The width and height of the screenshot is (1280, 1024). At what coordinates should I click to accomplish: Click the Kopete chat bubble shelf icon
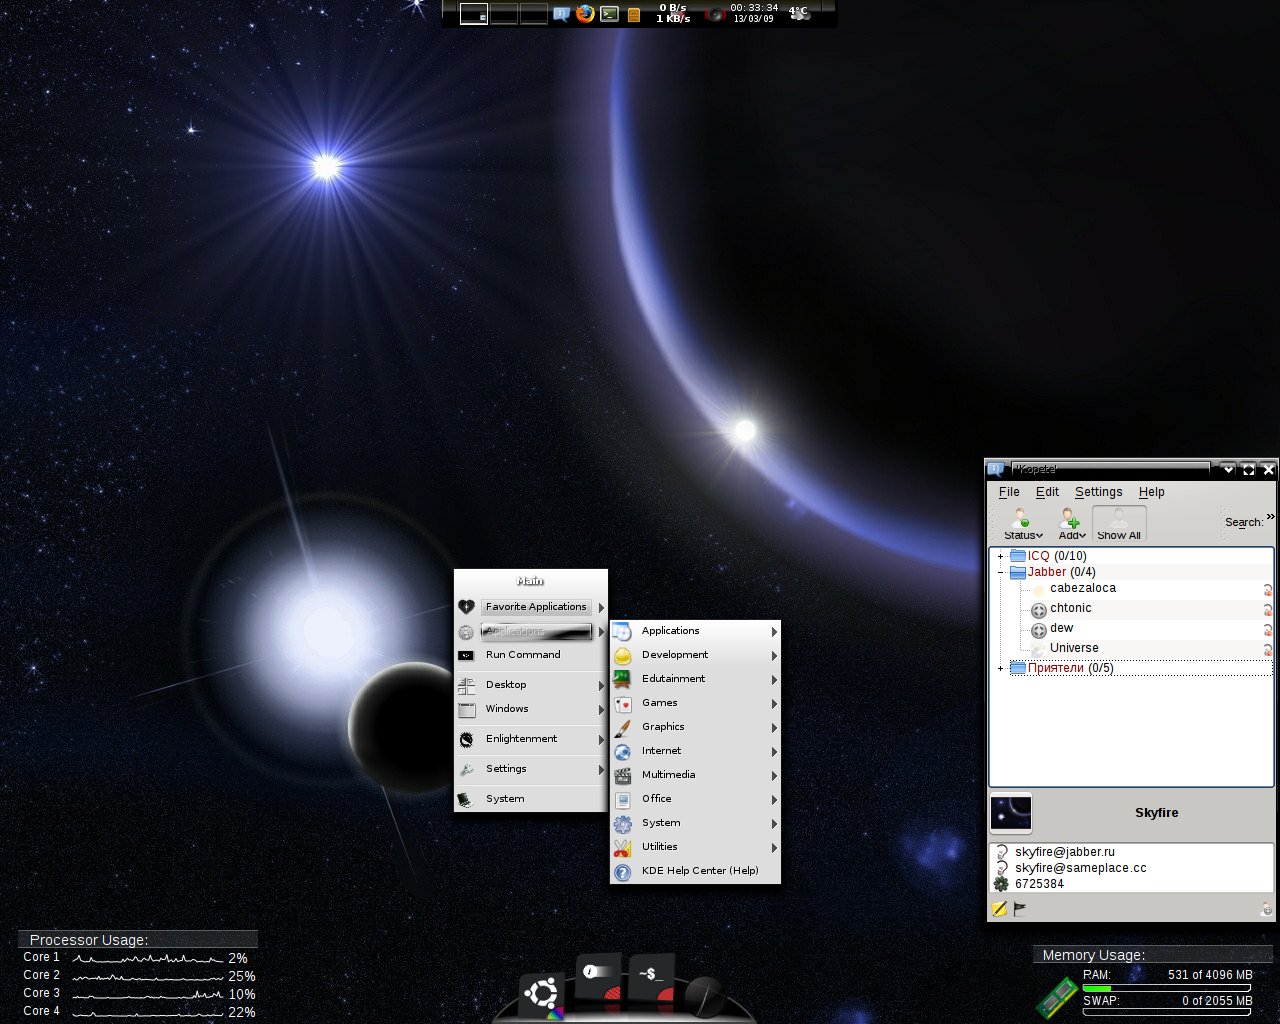tap(561, 14)
